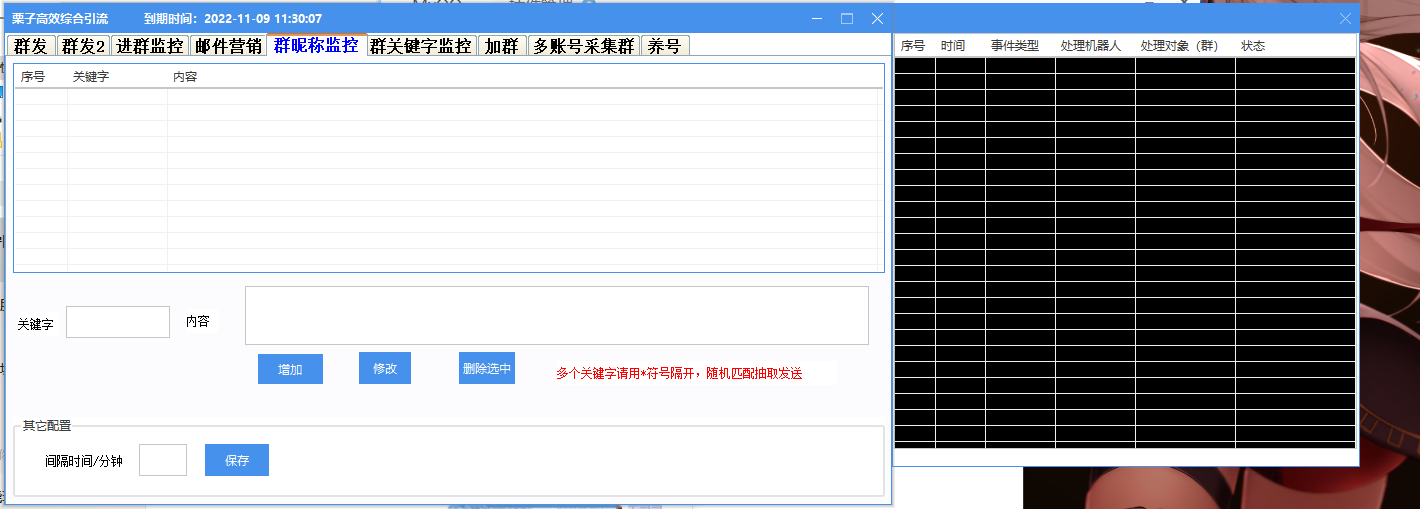This screenshot has height=509, width=1420.
Task: Close the right-side event log window
Action: pyautogui.click(x=1345, y=19)
